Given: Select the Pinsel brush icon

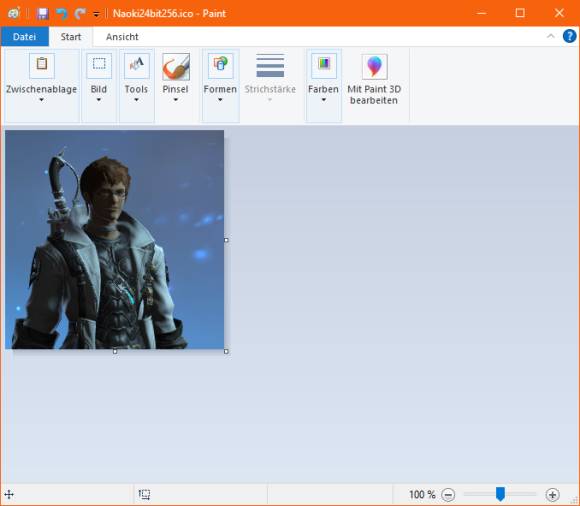Looking at the screenshot, I should [x=176, y=67].
